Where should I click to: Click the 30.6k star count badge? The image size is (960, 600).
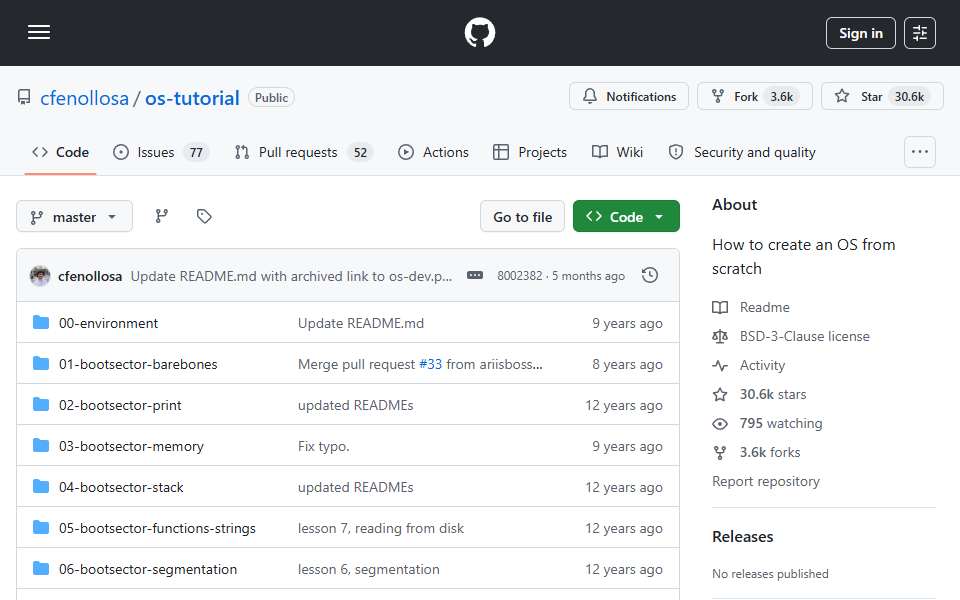pos(909,97)
